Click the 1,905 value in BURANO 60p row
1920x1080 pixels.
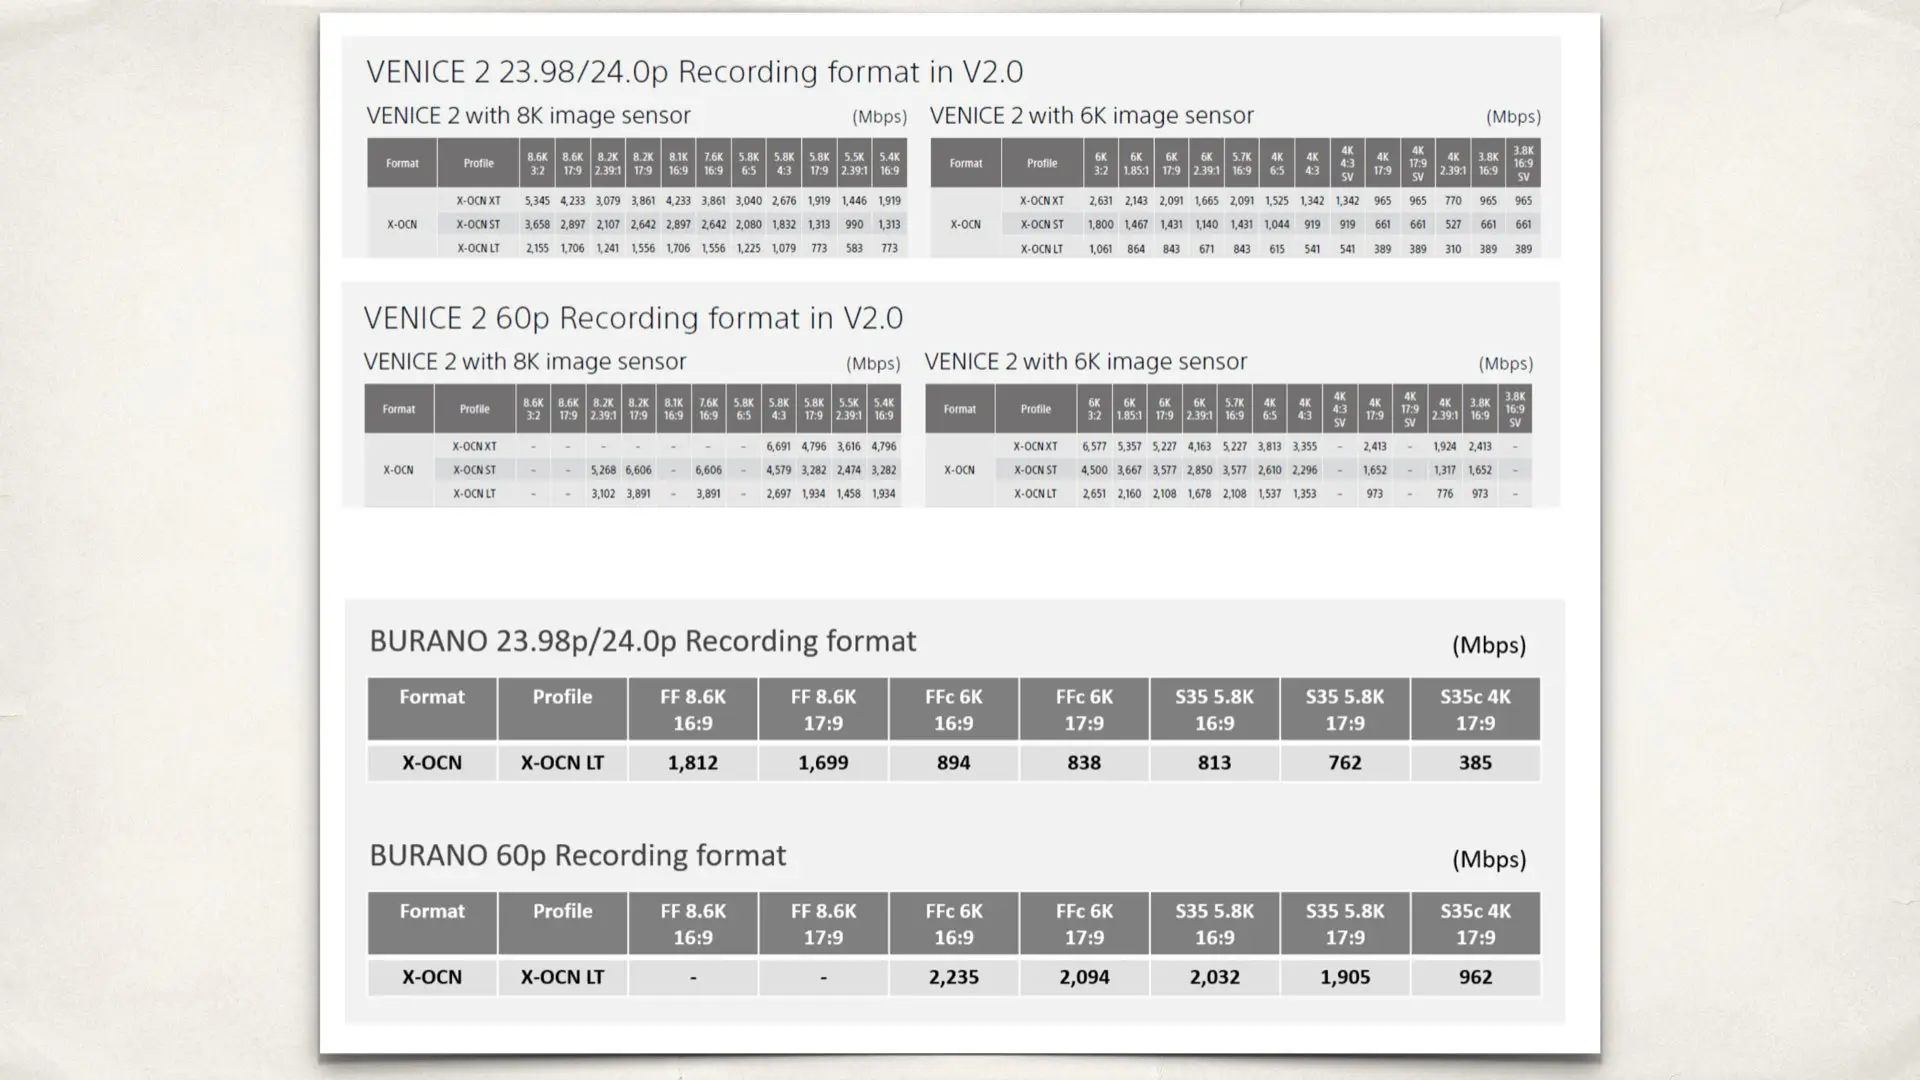point(1345,977)
